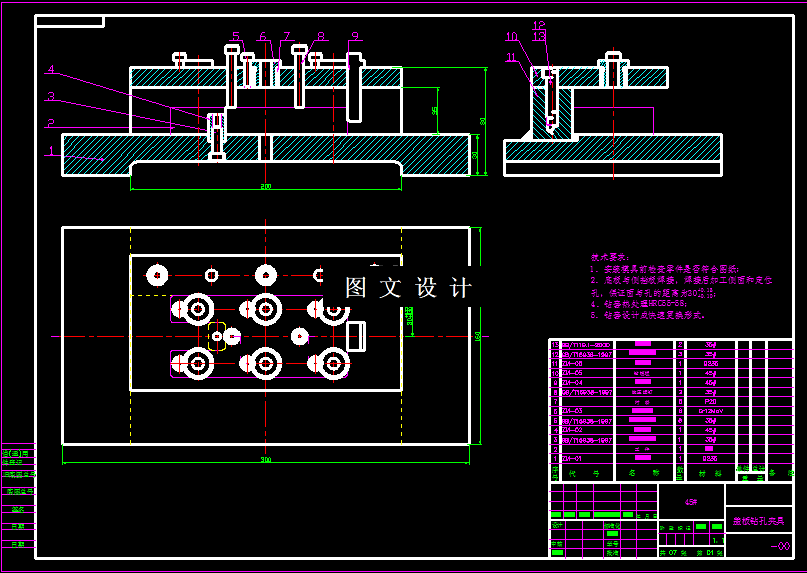Select part callout number 2
807x573 pixels.
click(51, 123)
